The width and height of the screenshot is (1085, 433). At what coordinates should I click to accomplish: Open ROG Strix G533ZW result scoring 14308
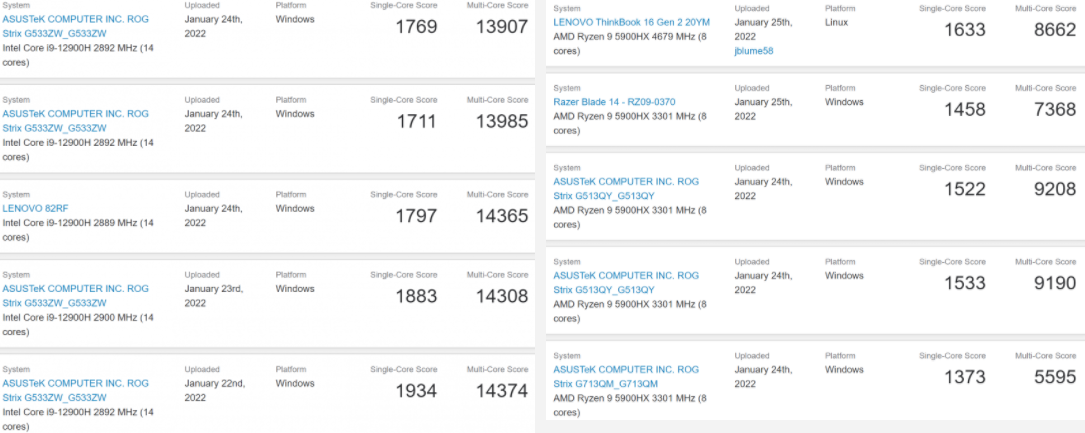[x=75, y=295]
